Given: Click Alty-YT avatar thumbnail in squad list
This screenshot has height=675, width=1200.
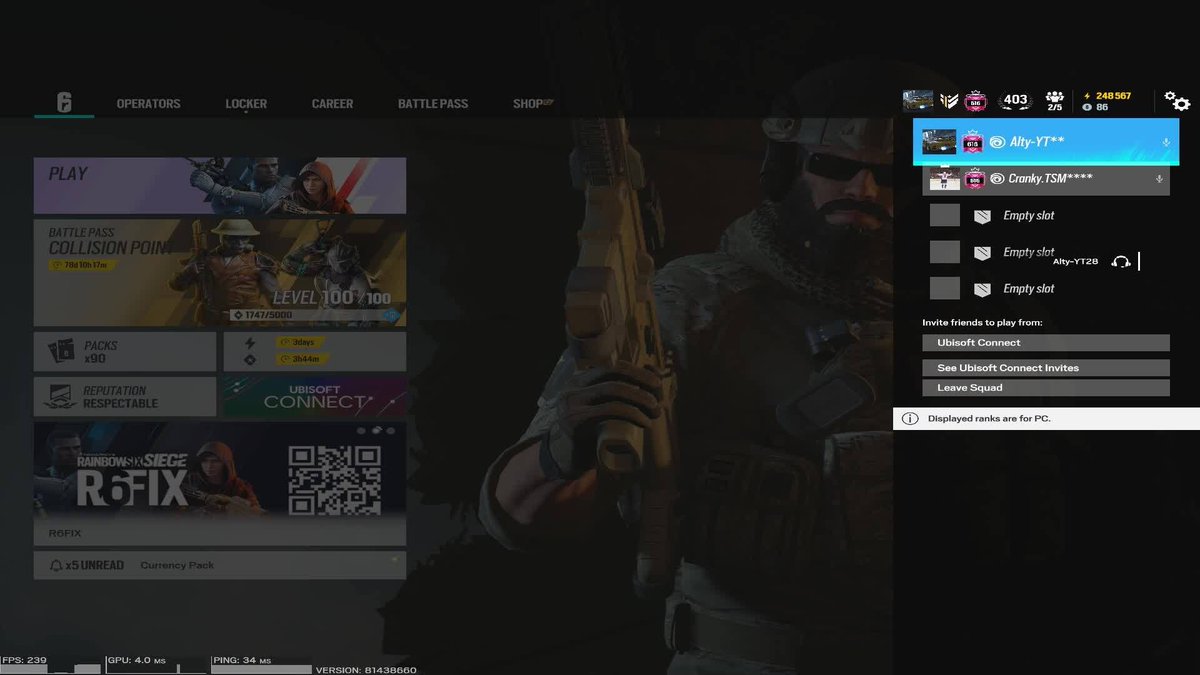Looking at the screenshot, I should pos(939,142).
